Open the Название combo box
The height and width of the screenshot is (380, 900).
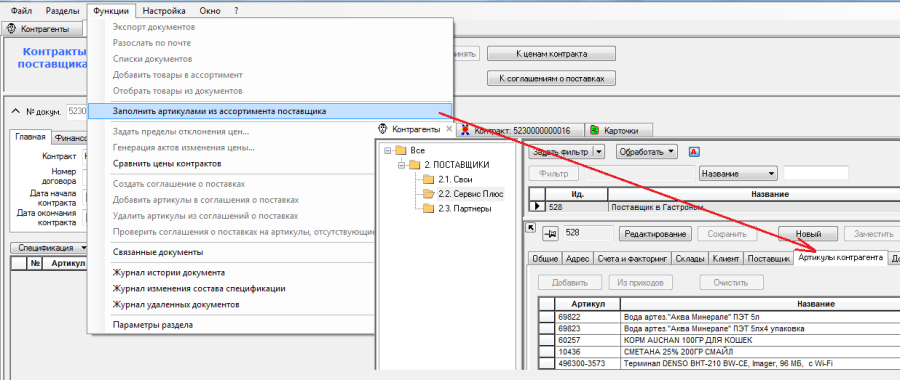coord(738,173)
